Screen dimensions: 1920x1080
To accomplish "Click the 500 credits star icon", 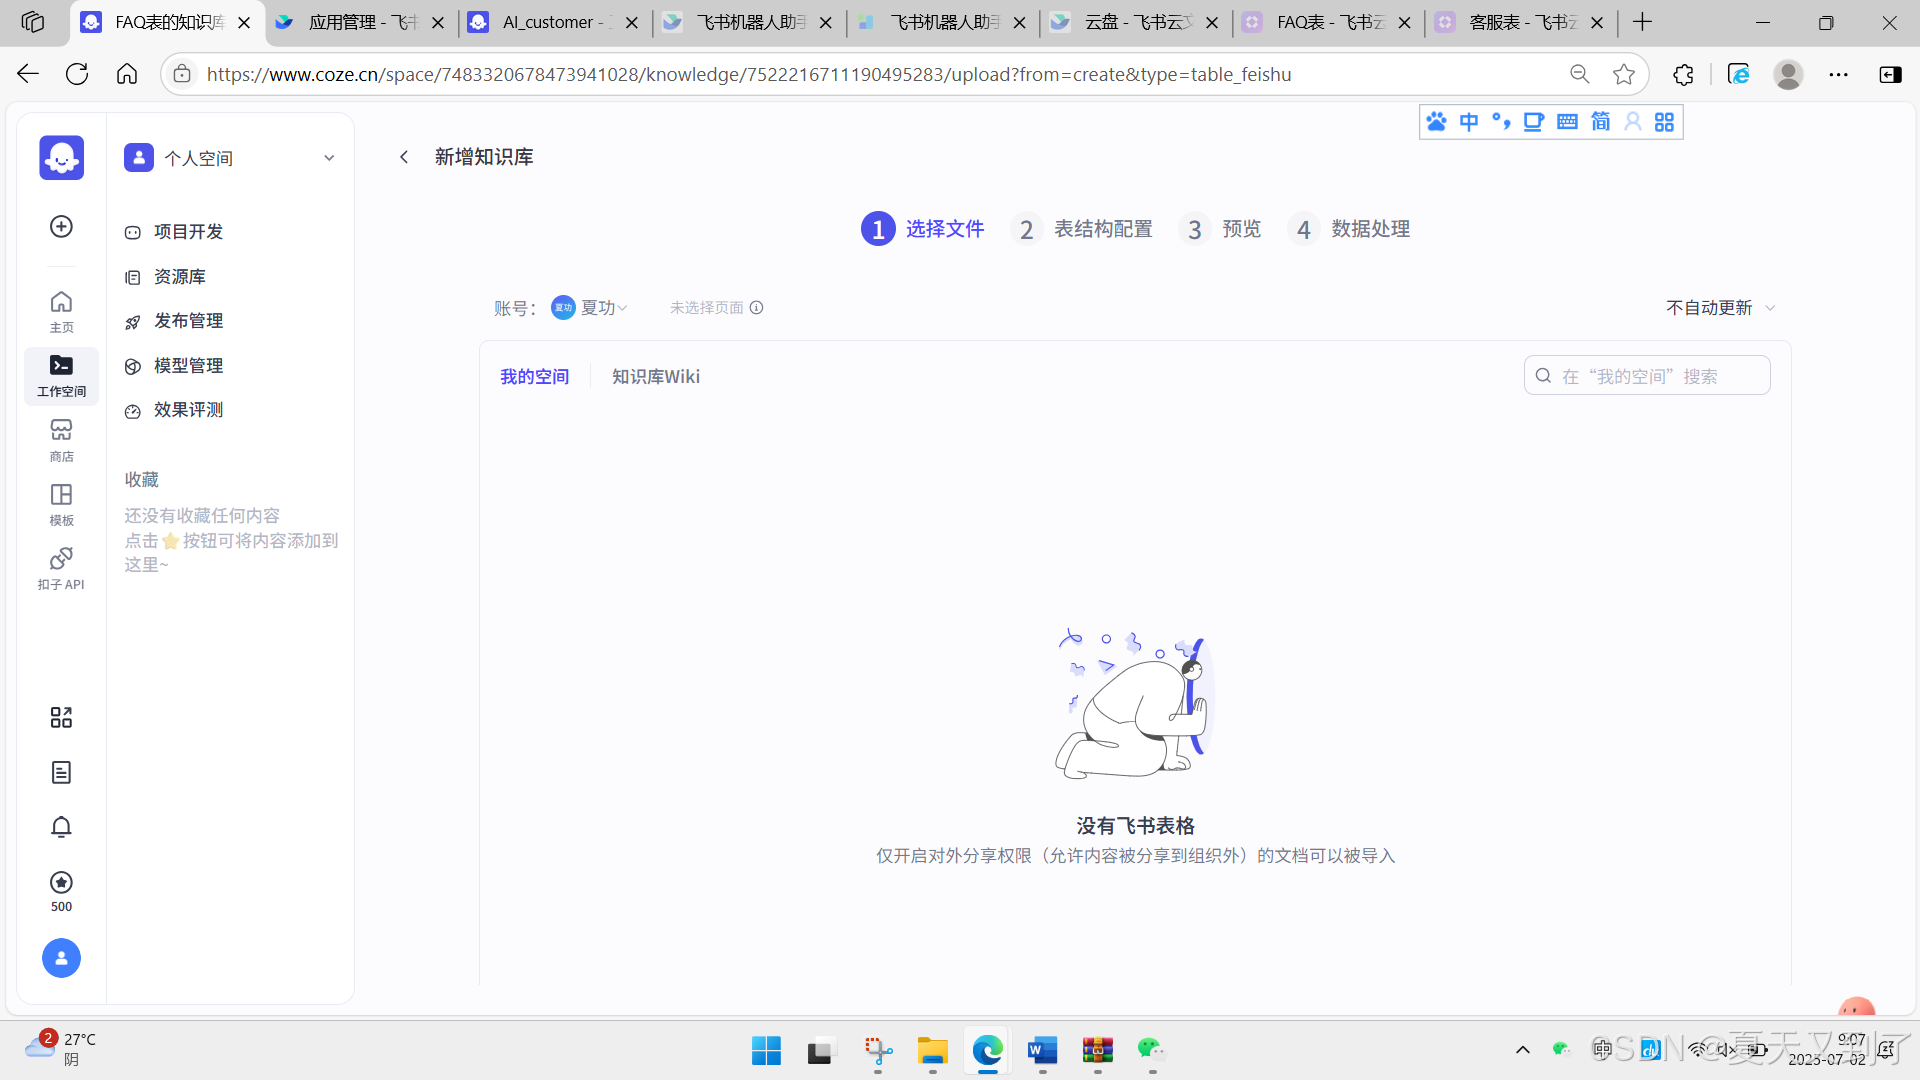I will (61, 882).
